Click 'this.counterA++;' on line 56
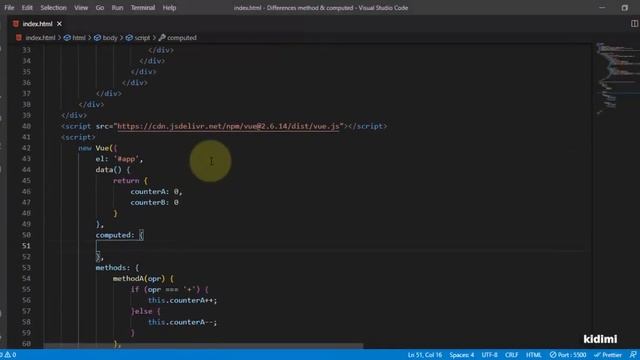 [182, 300]
